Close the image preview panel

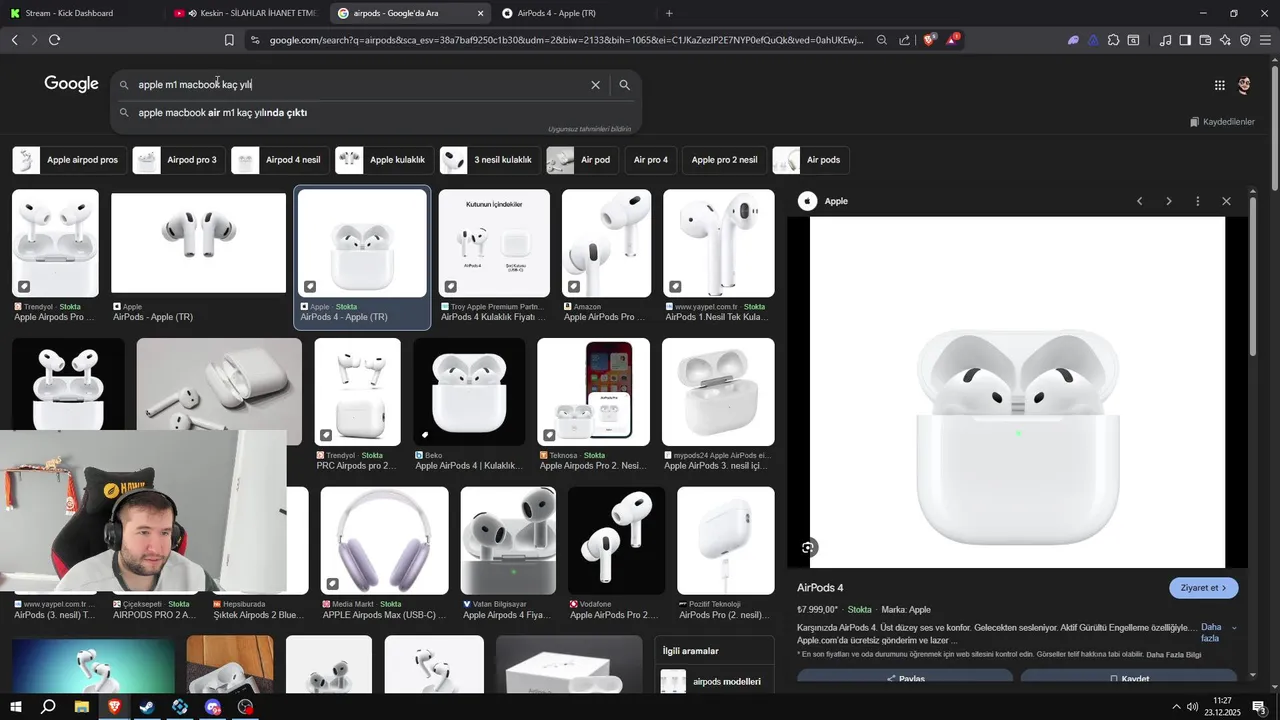(x=1226, y=201)
